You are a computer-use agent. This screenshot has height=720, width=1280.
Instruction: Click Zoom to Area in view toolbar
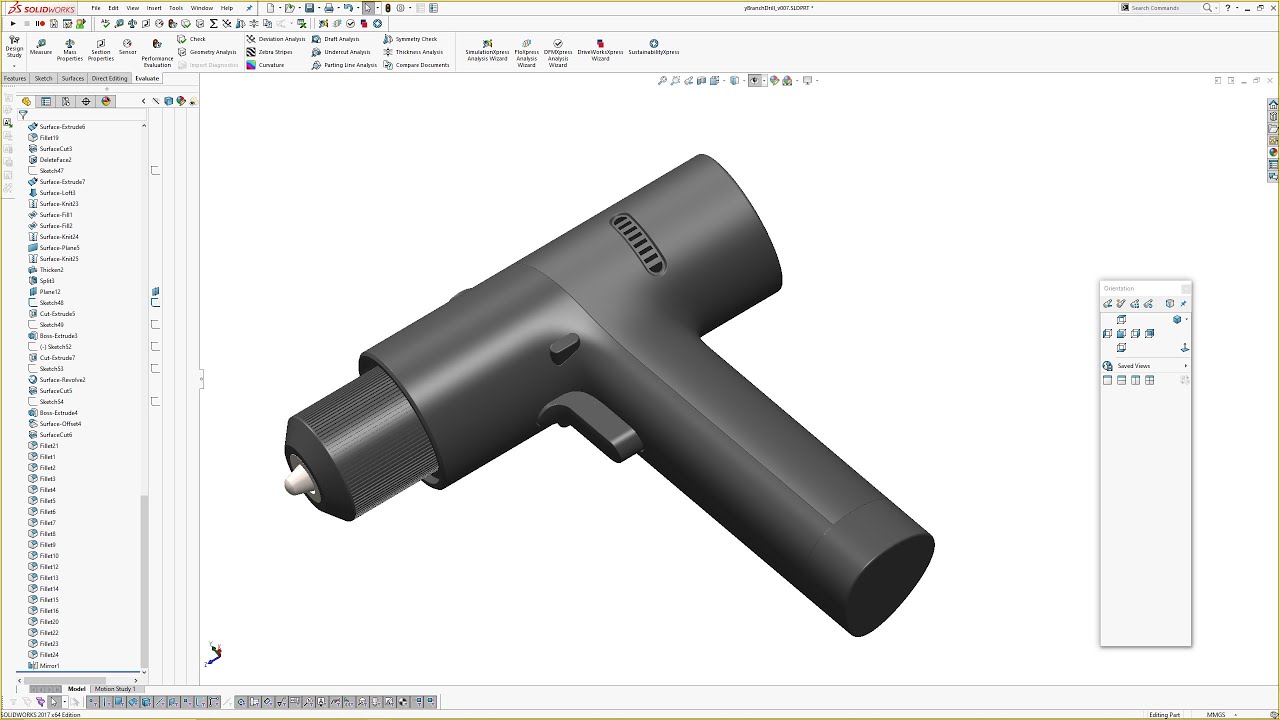(676, 80)
